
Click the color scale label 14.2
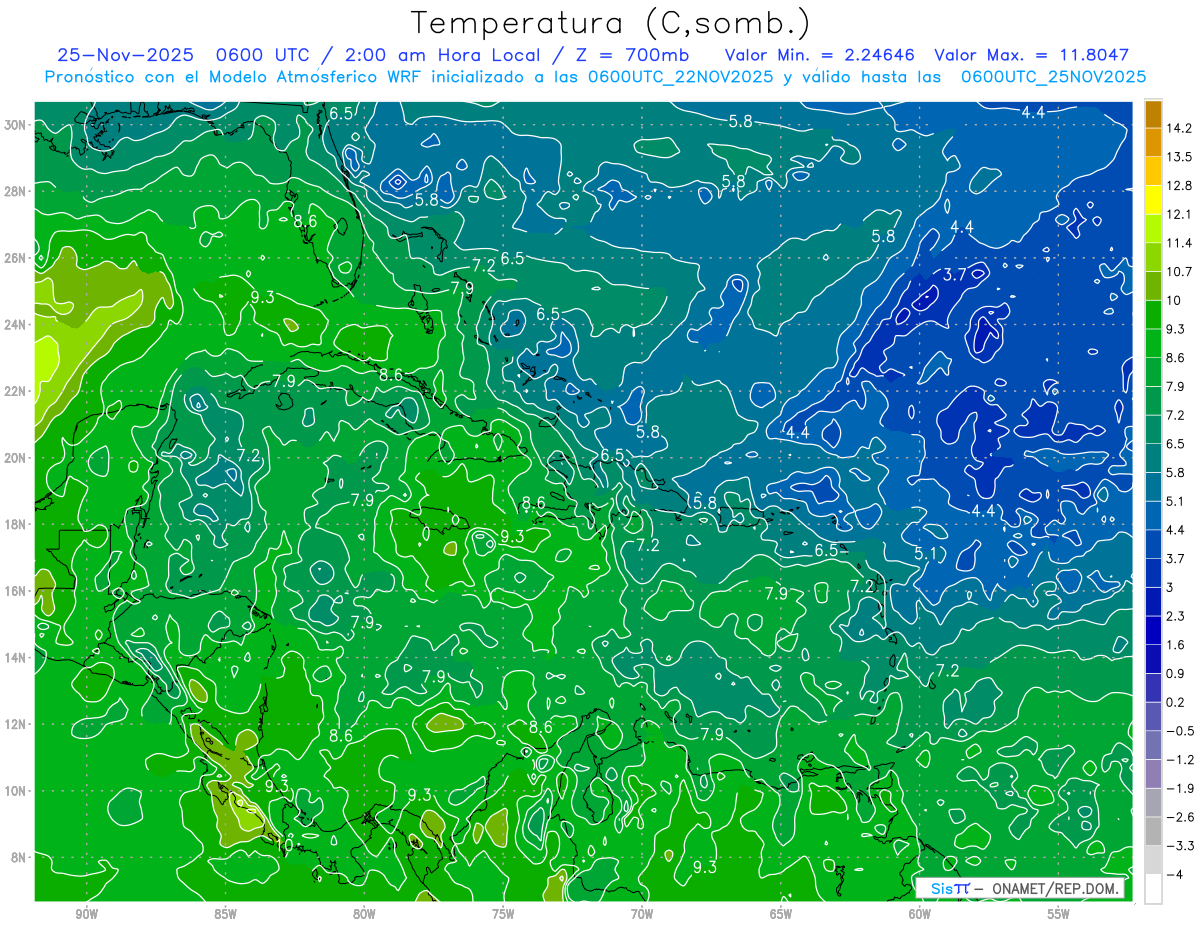point(1179,128)
